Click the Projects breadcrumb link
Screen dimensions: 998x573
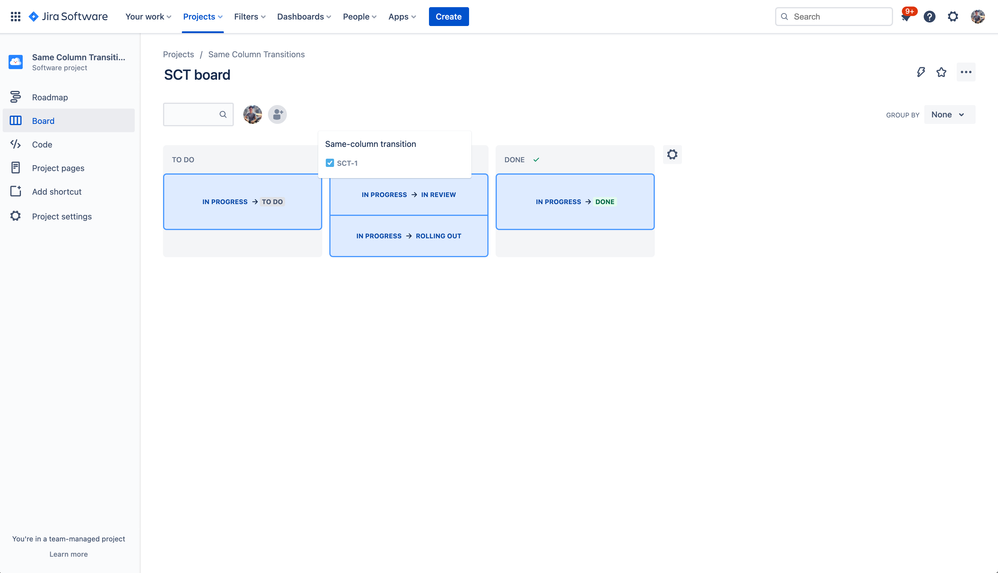(x=178, y=54)
